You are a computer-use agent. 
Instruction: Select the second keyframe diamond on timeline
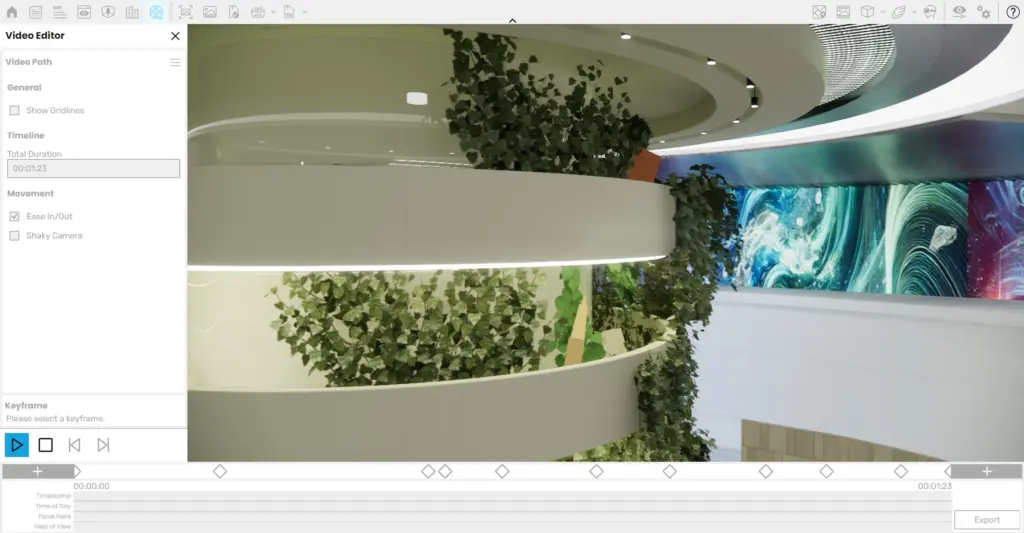(220, 471)
